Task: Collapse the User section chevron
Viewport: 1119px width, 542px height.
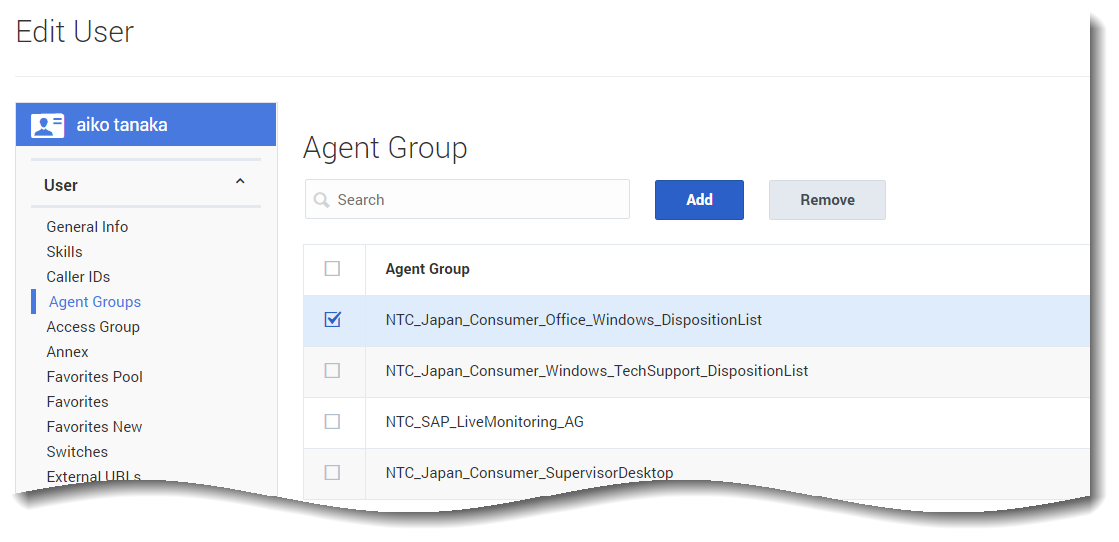Action: [x=240, y=183]
